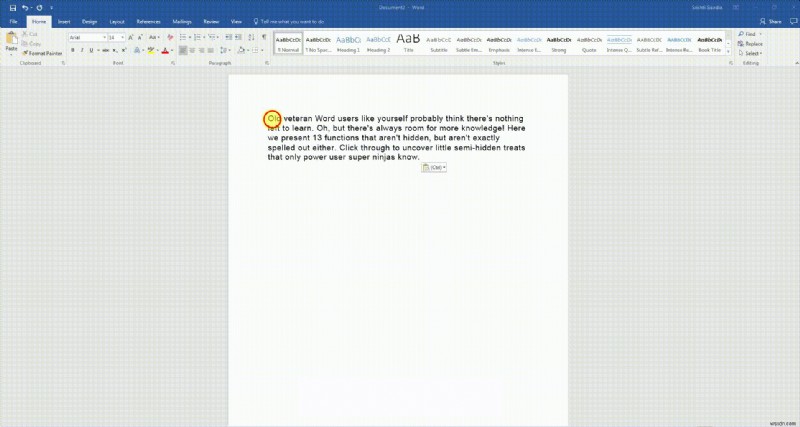
Task: Save the document from Quick Access
Action: click(13, 8)
